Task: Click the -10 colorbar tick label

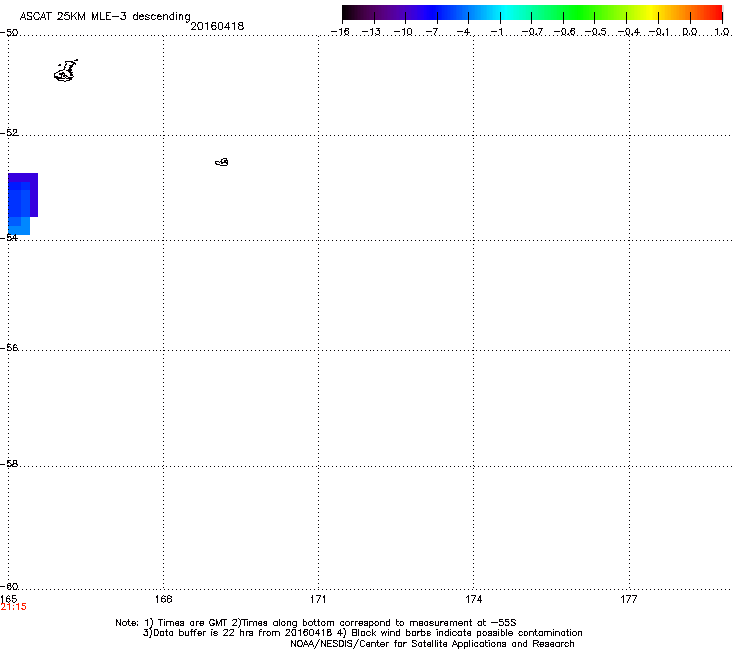Action: (403, 32)
